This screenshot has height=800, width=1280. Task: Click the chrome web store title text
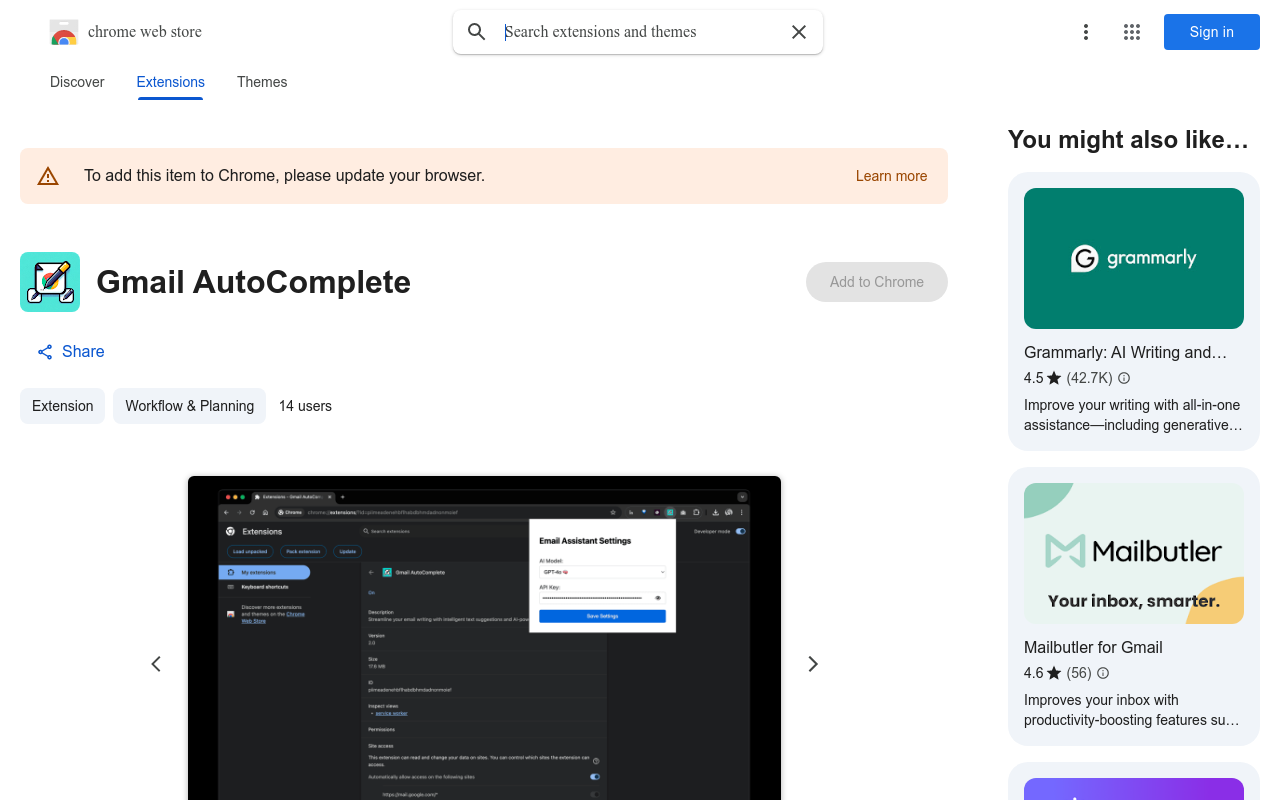[145, 32]
